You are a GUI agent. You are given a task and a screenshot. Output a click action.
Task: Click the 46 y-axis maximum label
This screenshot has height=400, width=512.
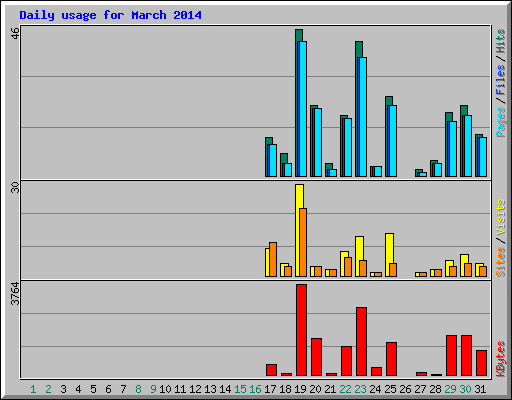coord(15,33)
